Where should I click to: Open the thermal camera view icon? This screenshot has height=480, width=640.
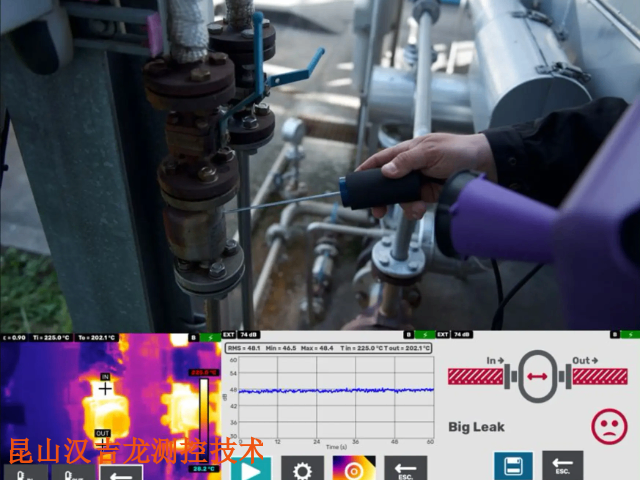(x=354, y=469)
